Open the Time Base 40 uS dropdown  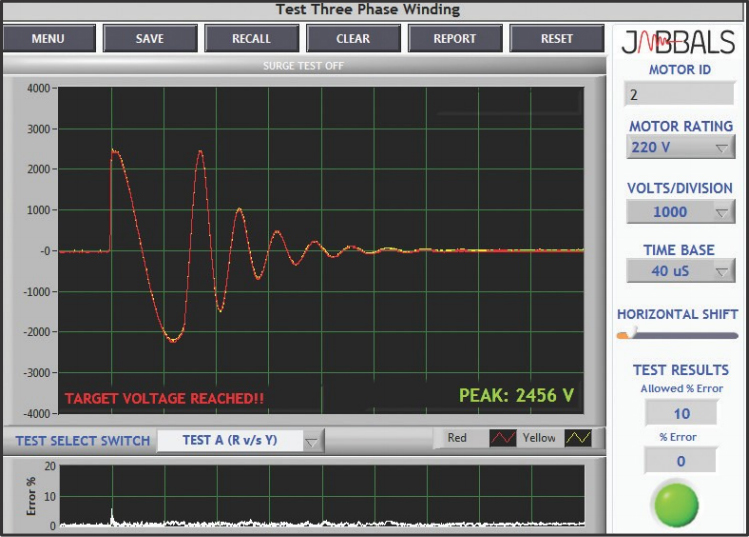coord(680,271)
